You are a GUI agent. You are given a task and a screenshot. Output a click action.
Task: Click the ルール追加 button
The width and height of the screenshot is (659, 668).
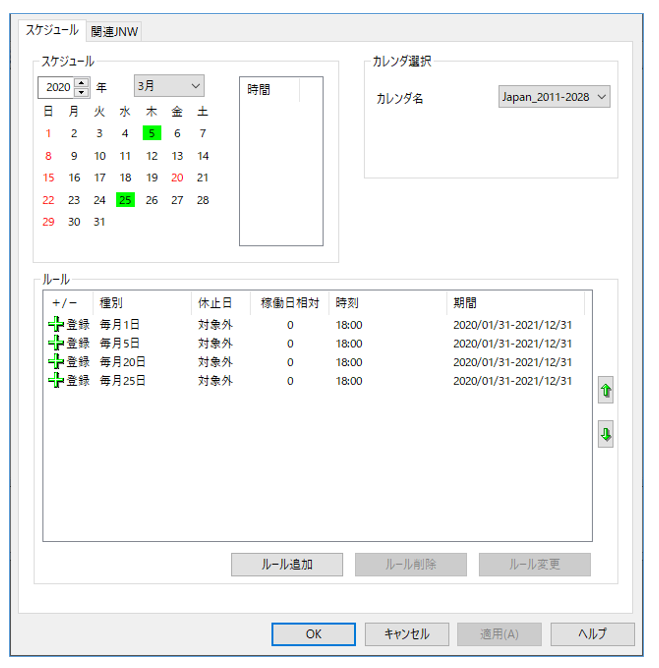(287, 564)
